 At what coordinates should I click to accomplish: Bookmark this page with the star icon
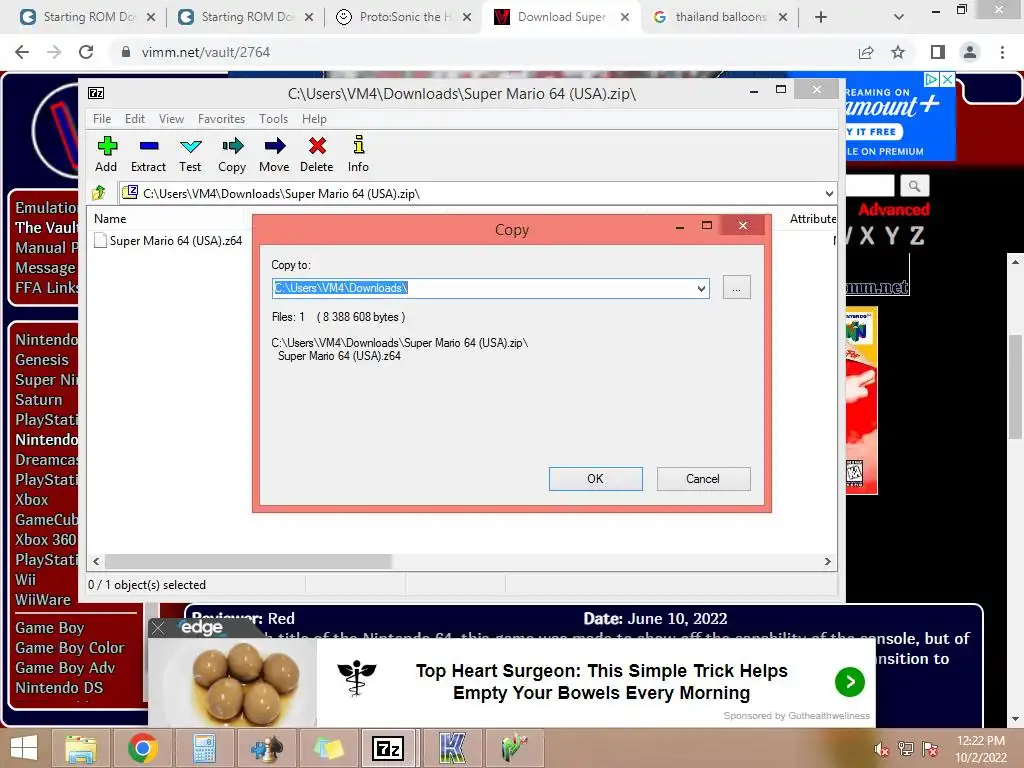click(x=898, y=52)
